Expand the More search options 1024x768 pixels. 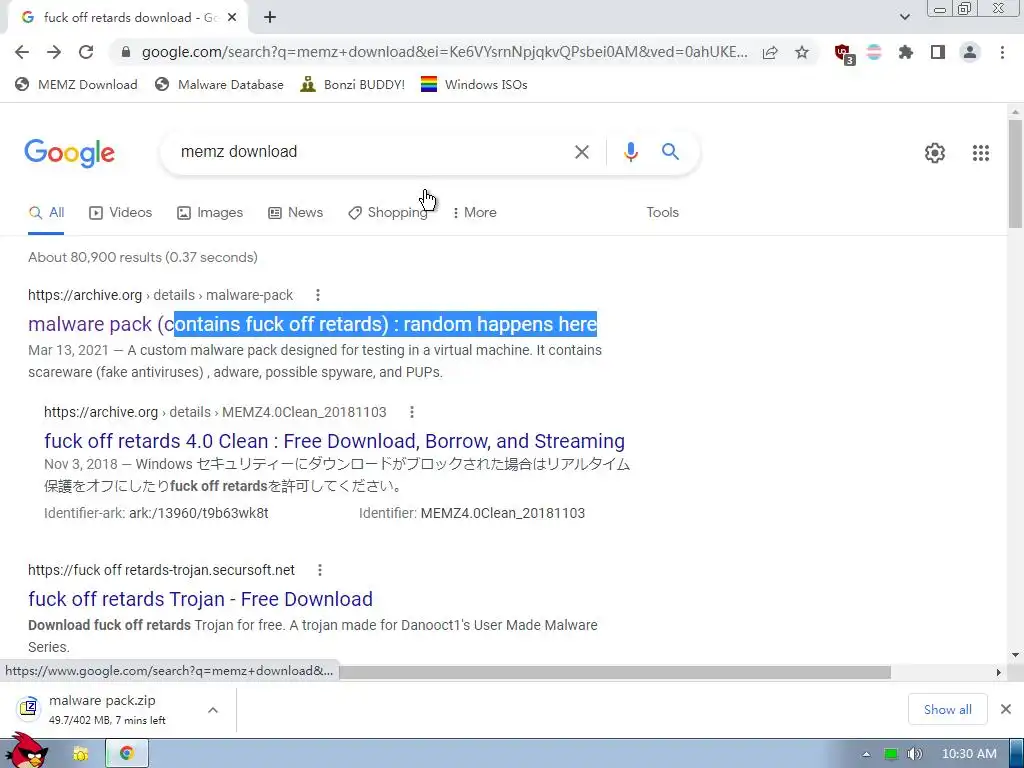[475, 212]
